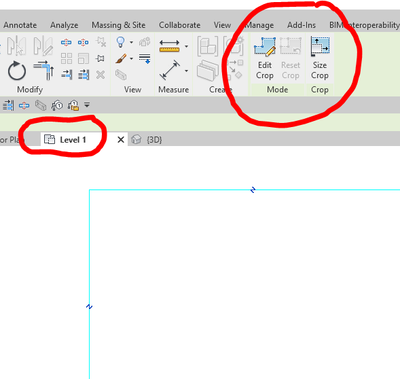Select the crop region break mark on top edge

pos(253,190)
